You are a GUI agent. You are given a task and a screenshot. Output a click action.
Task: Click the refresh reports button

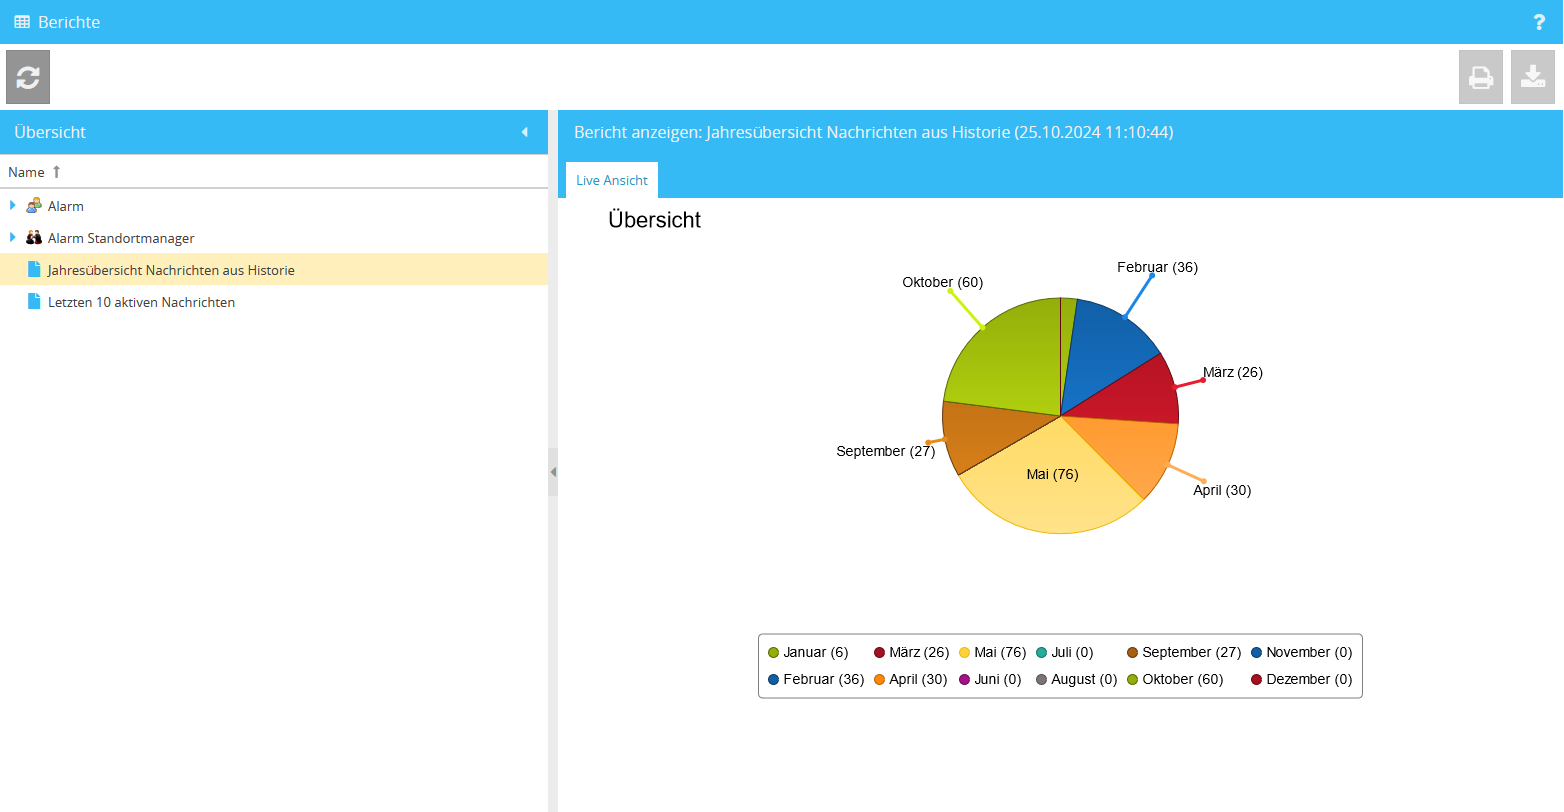[x=28, y=77]
